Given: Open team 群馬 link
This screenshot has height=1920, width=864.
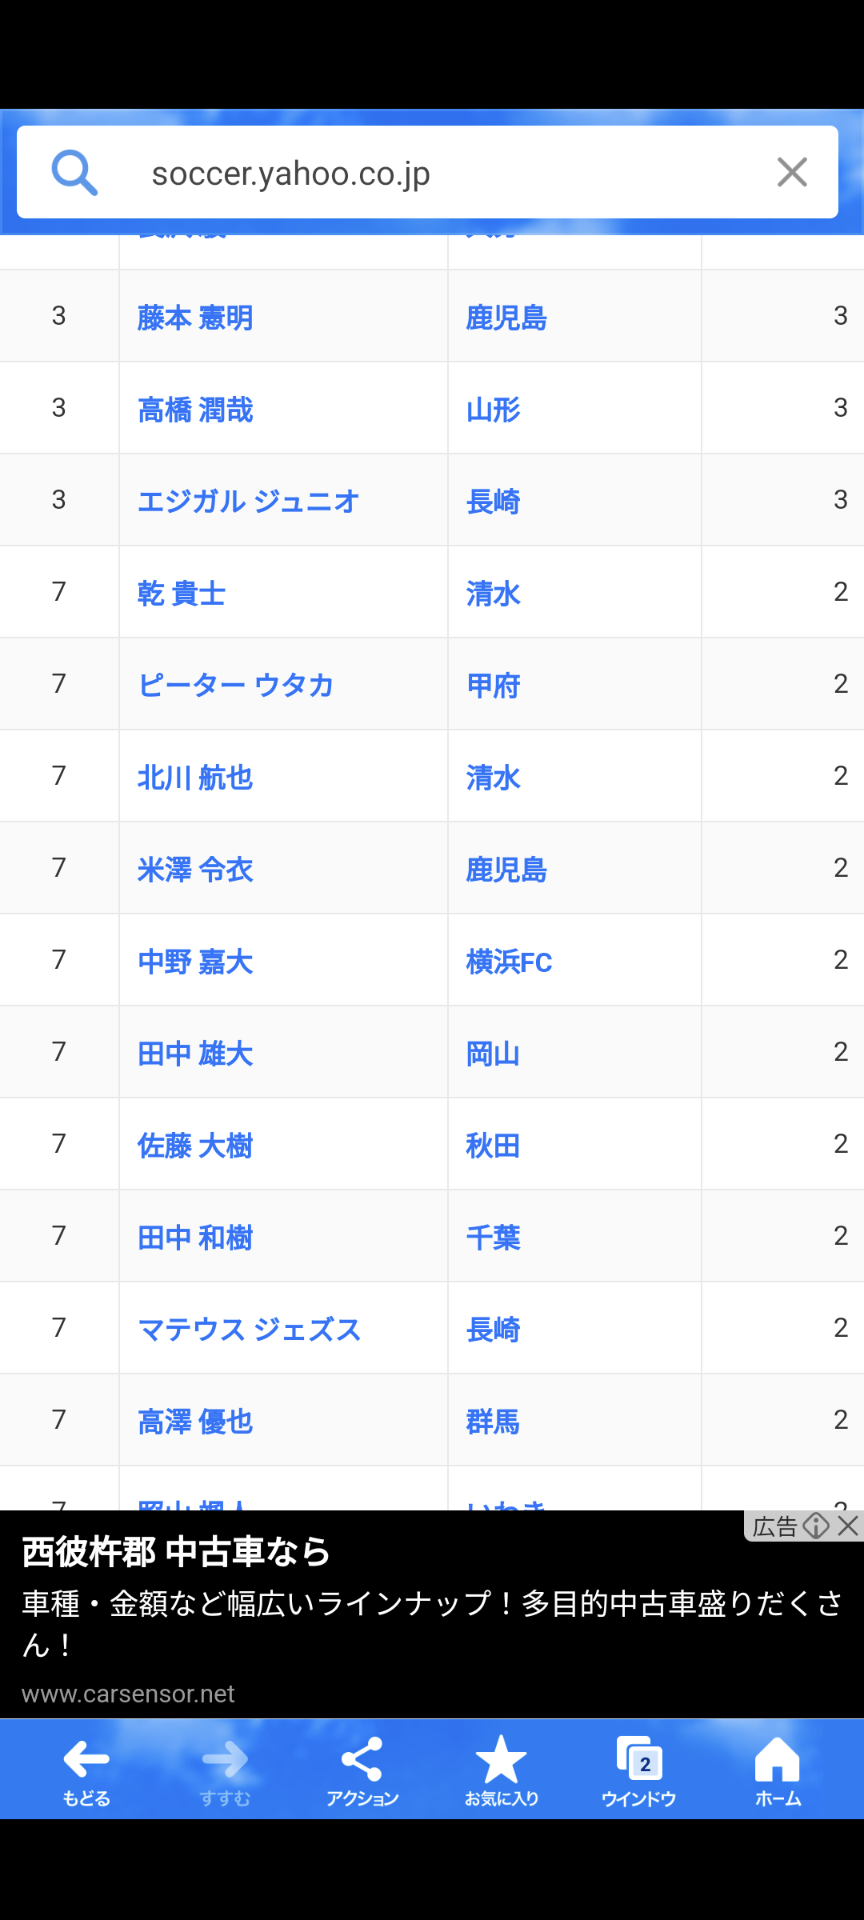Looking at the screenshot, I should tap(493, 1421).
